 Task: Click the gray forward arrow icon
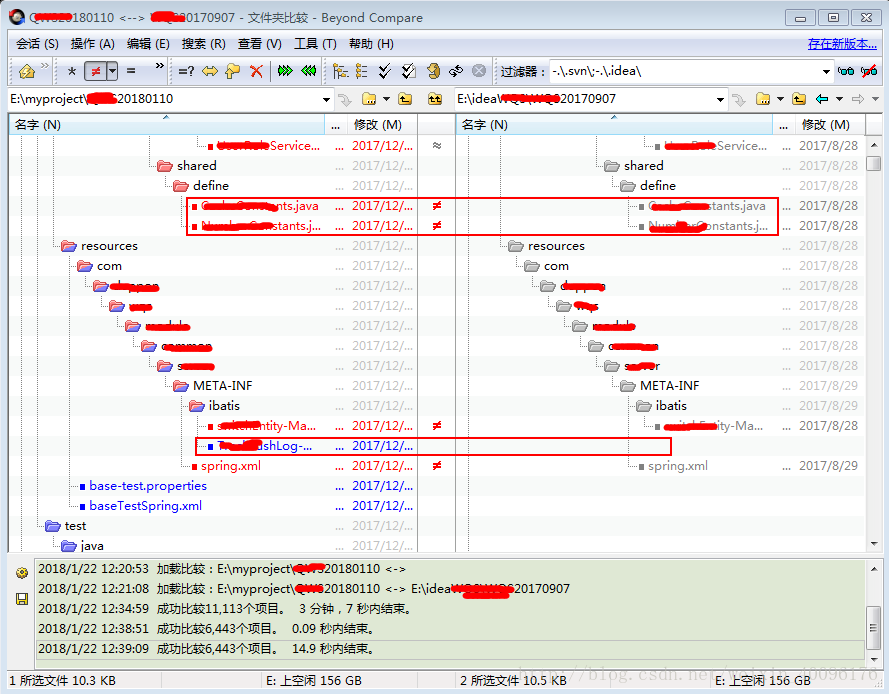point(858,99)
